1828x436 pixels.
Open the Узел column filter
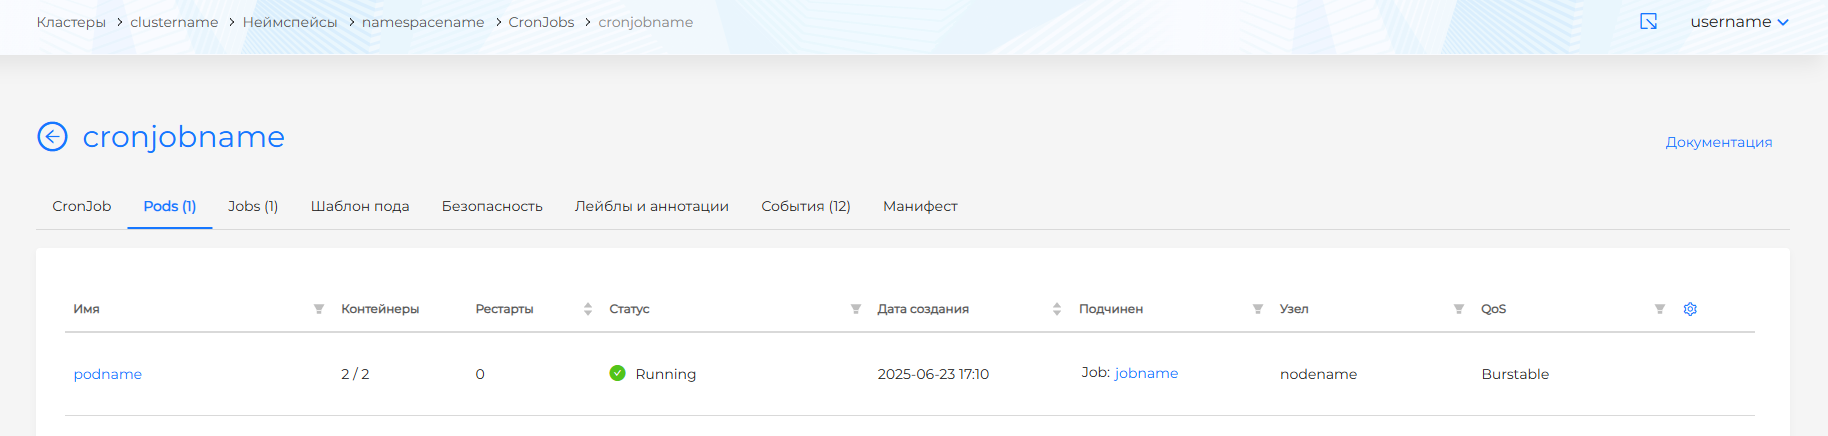click(x=1458, y=309)
